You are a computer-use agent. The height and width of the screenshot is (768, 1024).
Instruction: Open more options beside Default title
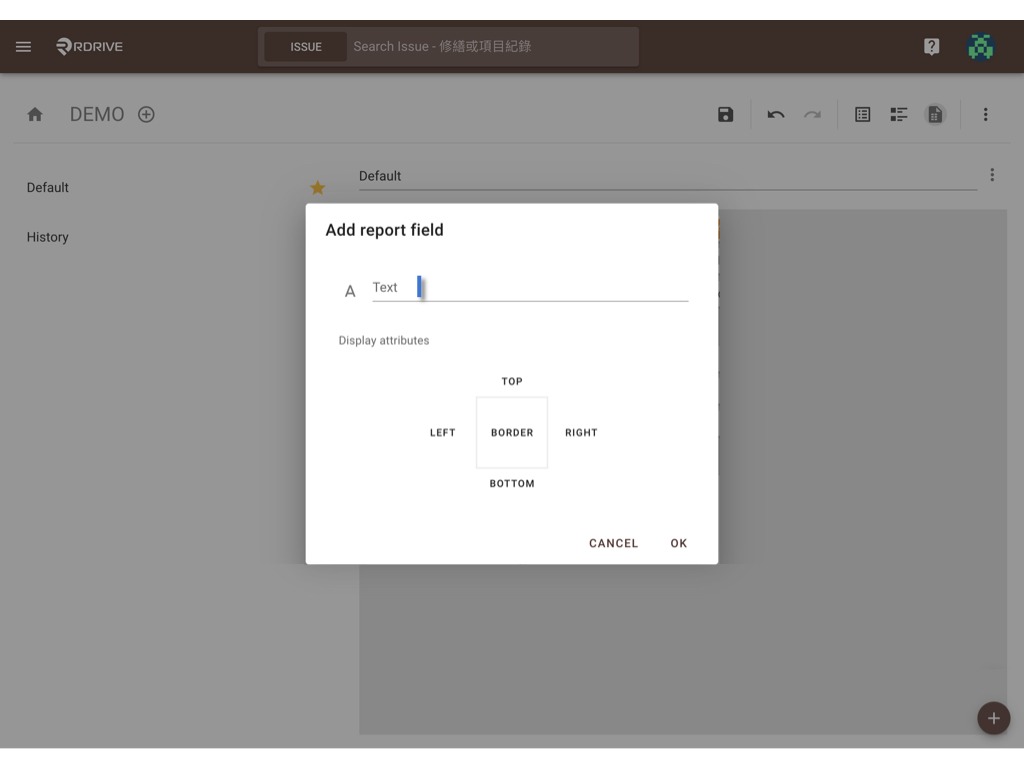coord(992,175)
